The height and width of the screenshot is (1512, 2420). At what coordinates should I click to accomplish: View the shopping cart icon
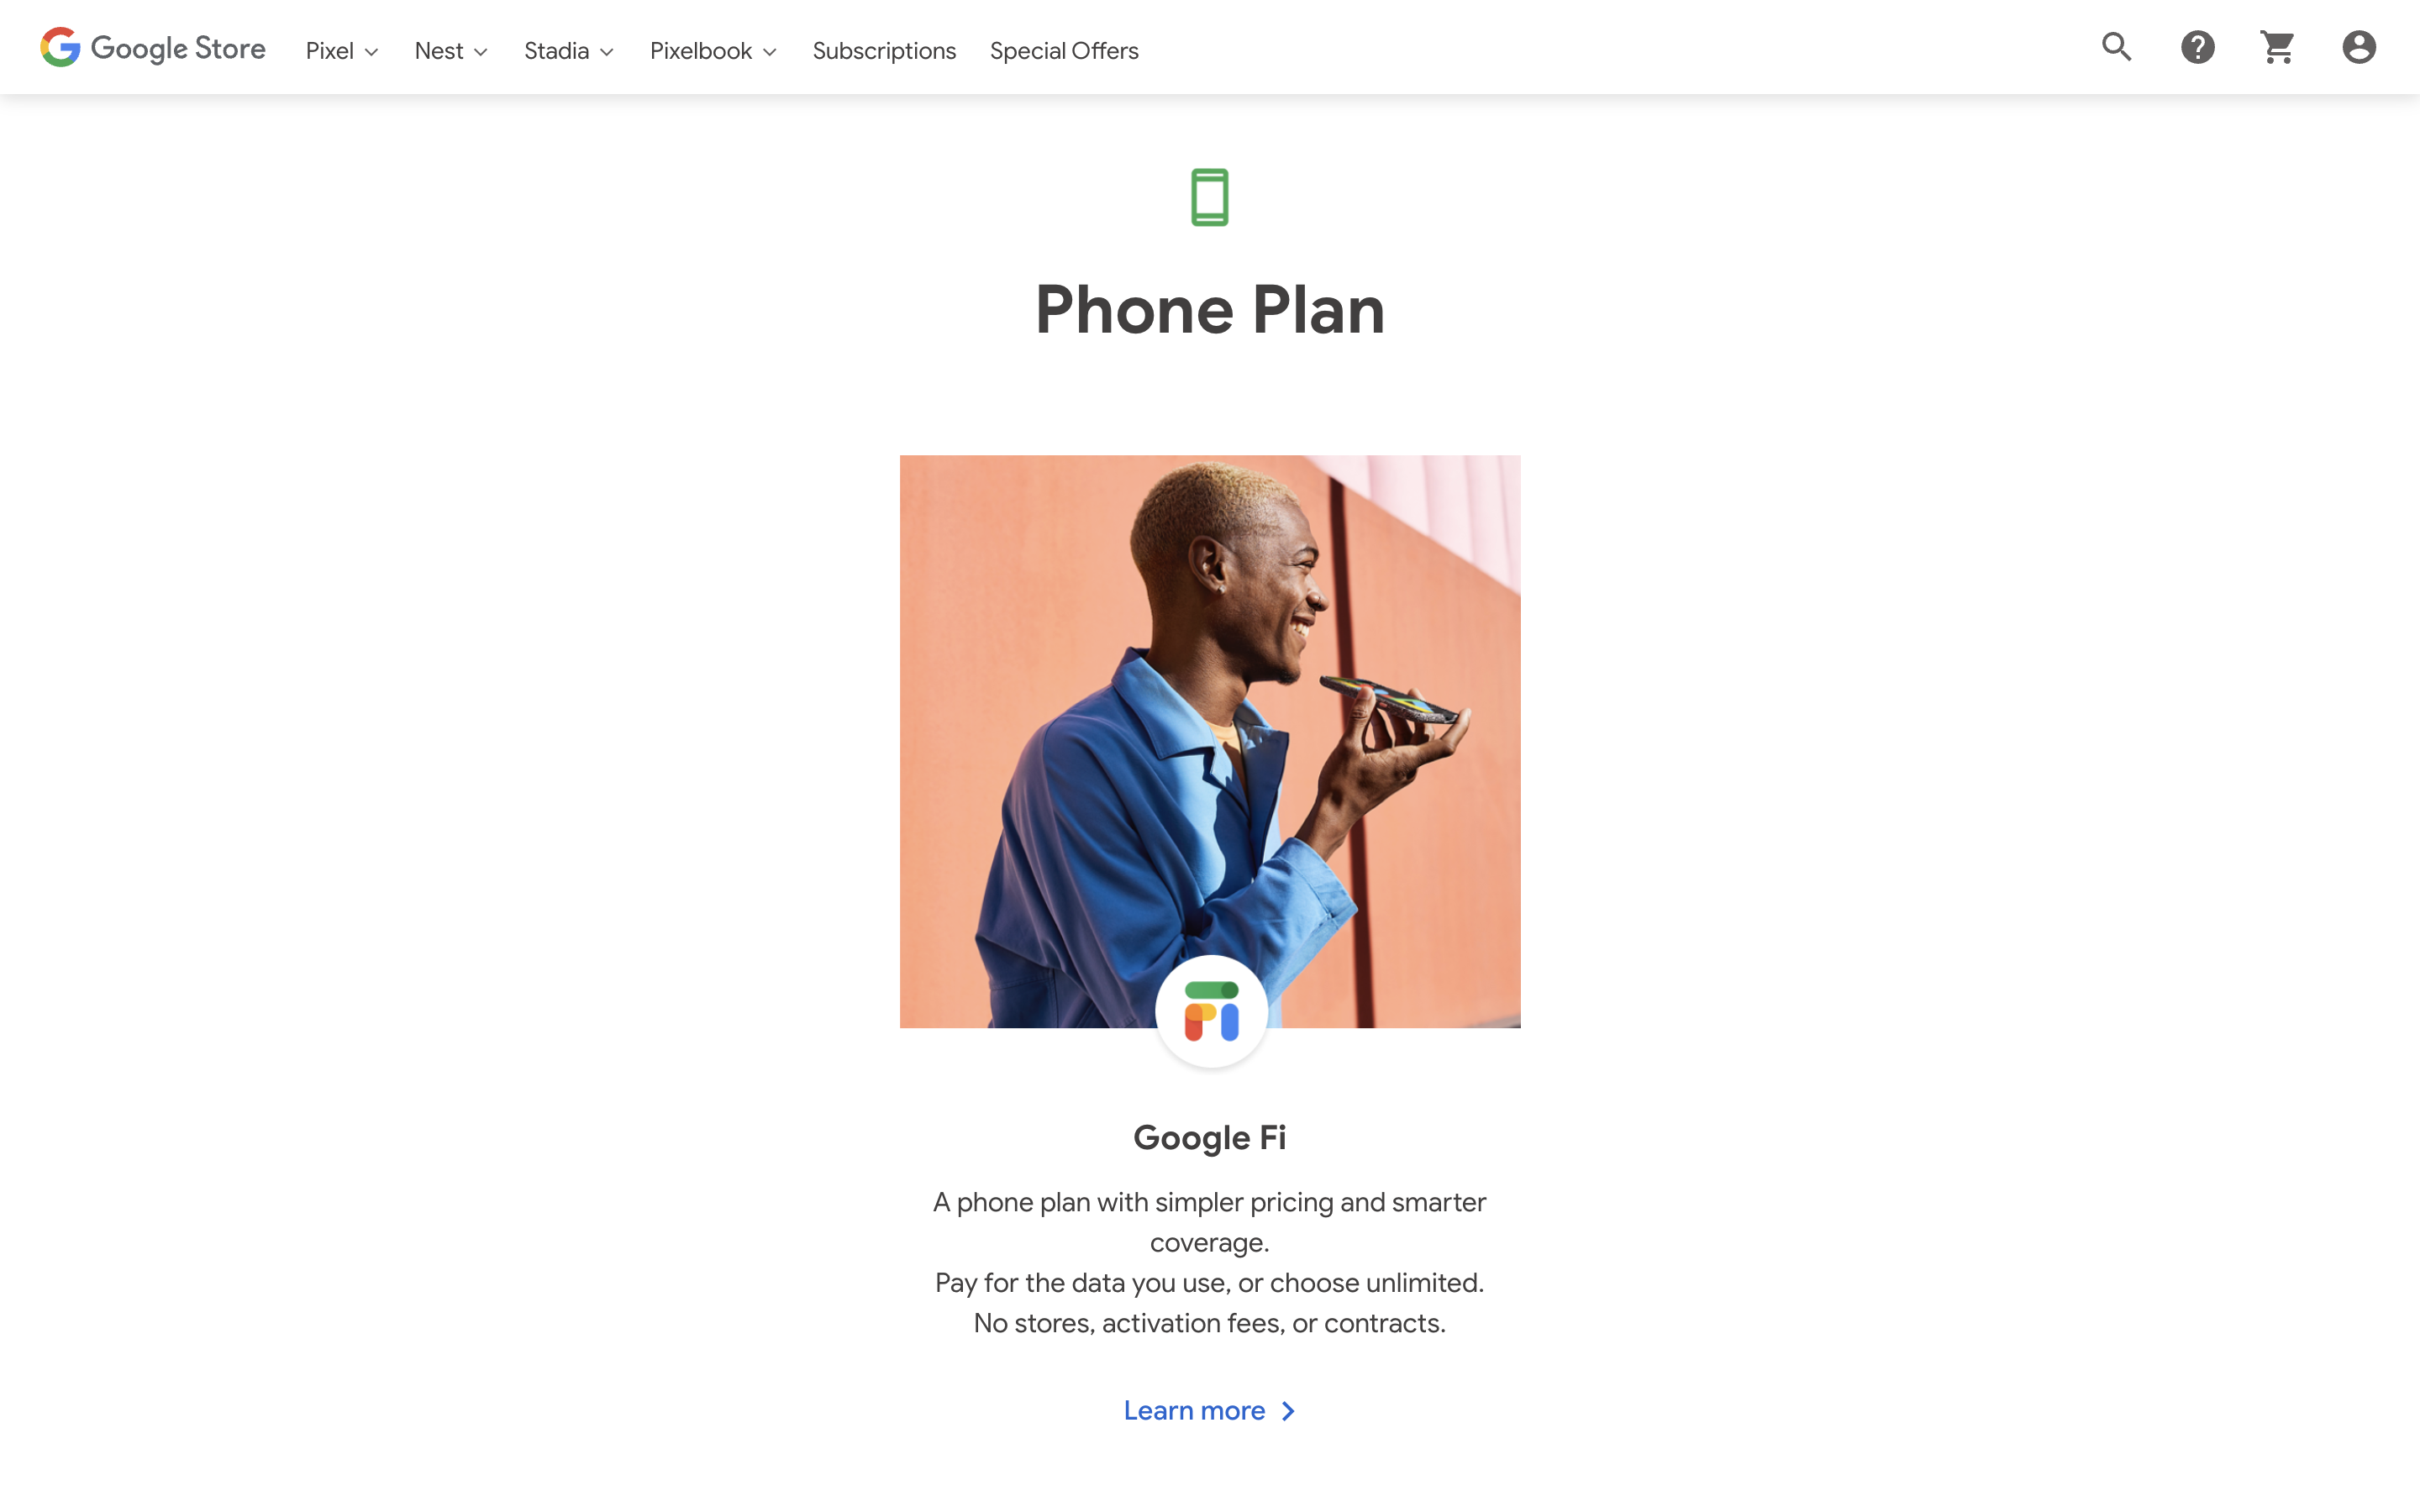click(x=2277, y=47)
